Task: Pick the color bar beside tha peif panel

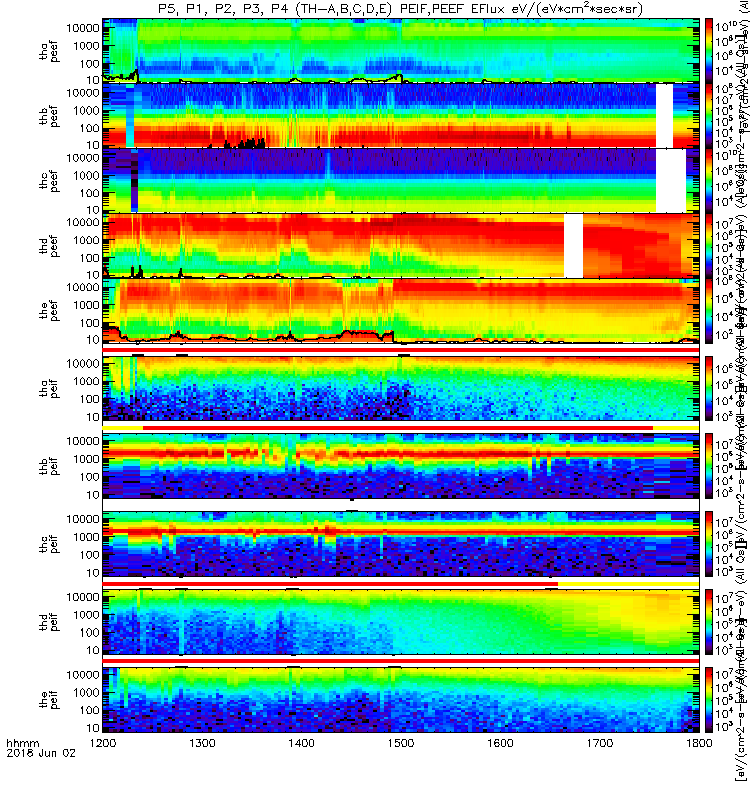Action: coord(709,388)
